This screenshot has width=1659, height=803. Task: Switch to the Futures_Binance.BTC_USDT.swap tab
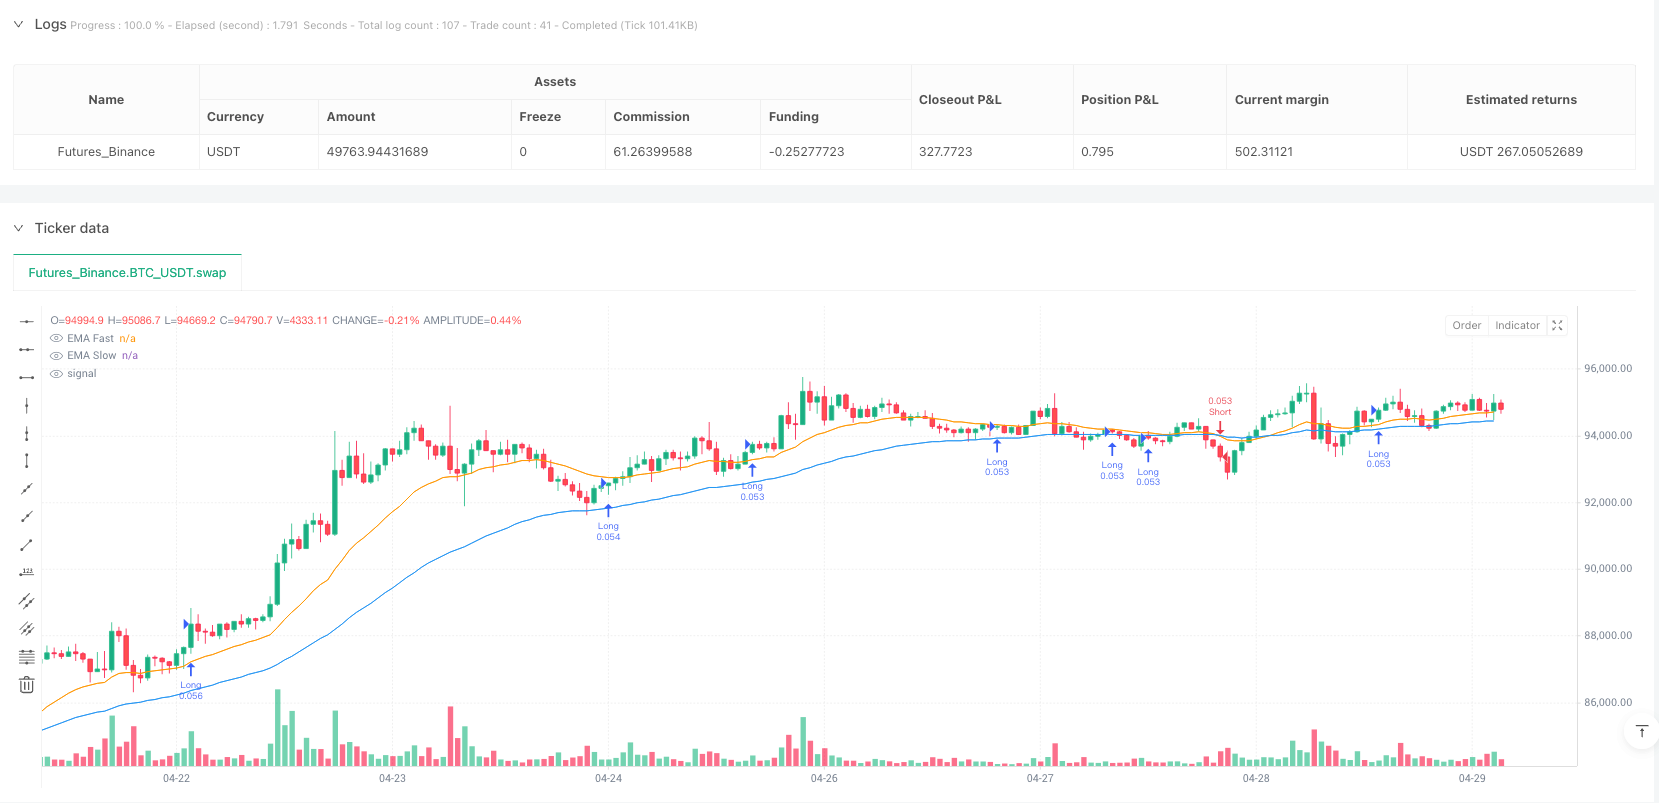pos(127,272)
